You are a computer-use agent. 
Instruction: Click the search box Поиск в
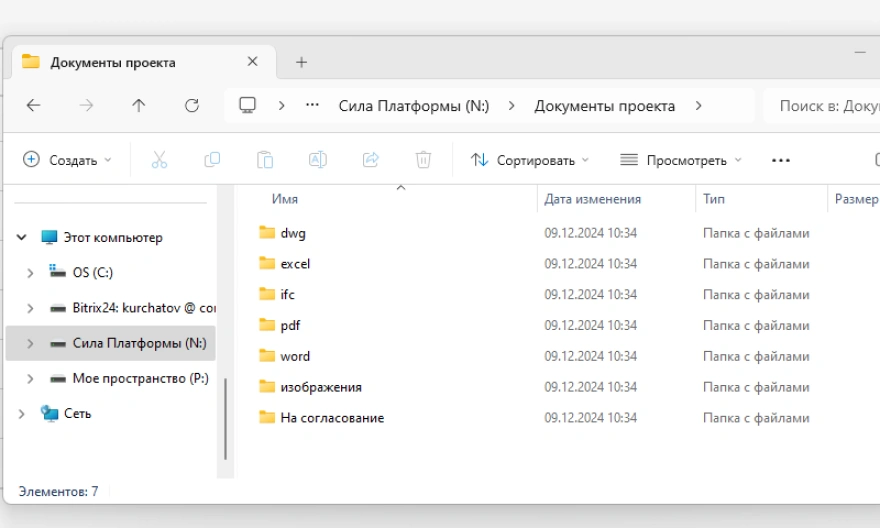(822, 105)
